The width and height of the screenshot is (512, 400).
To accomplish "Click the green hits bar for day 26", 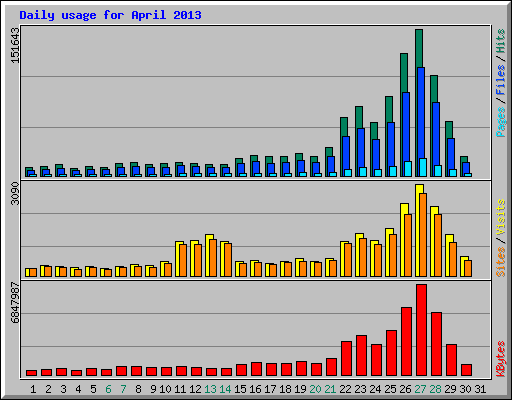I will pos(404,73).
